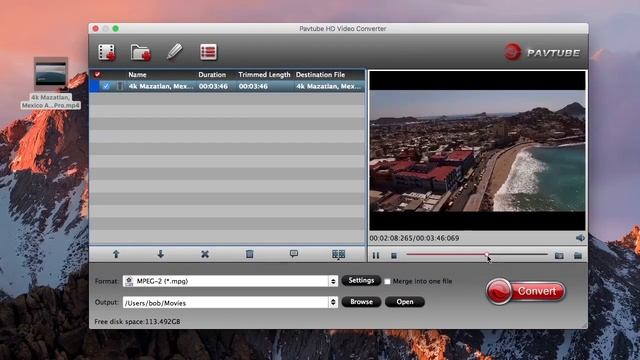Click the duration value 00:03:46
This screenshot has width=640, height=360.
(213, 86)
